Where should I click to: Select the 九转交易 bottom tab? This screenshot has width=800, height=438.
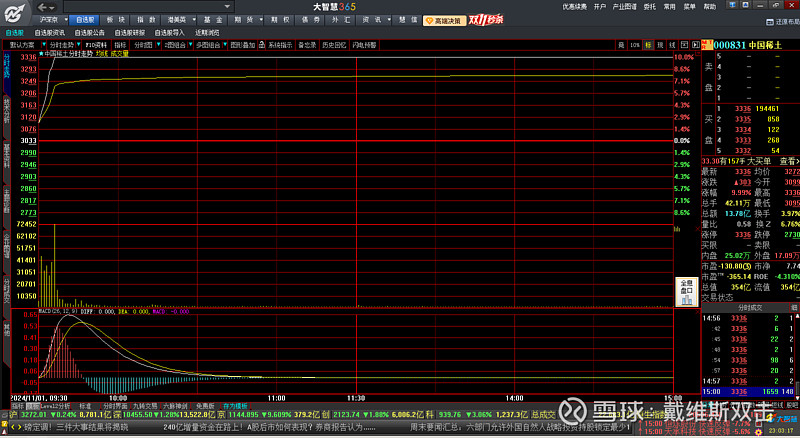145,406
